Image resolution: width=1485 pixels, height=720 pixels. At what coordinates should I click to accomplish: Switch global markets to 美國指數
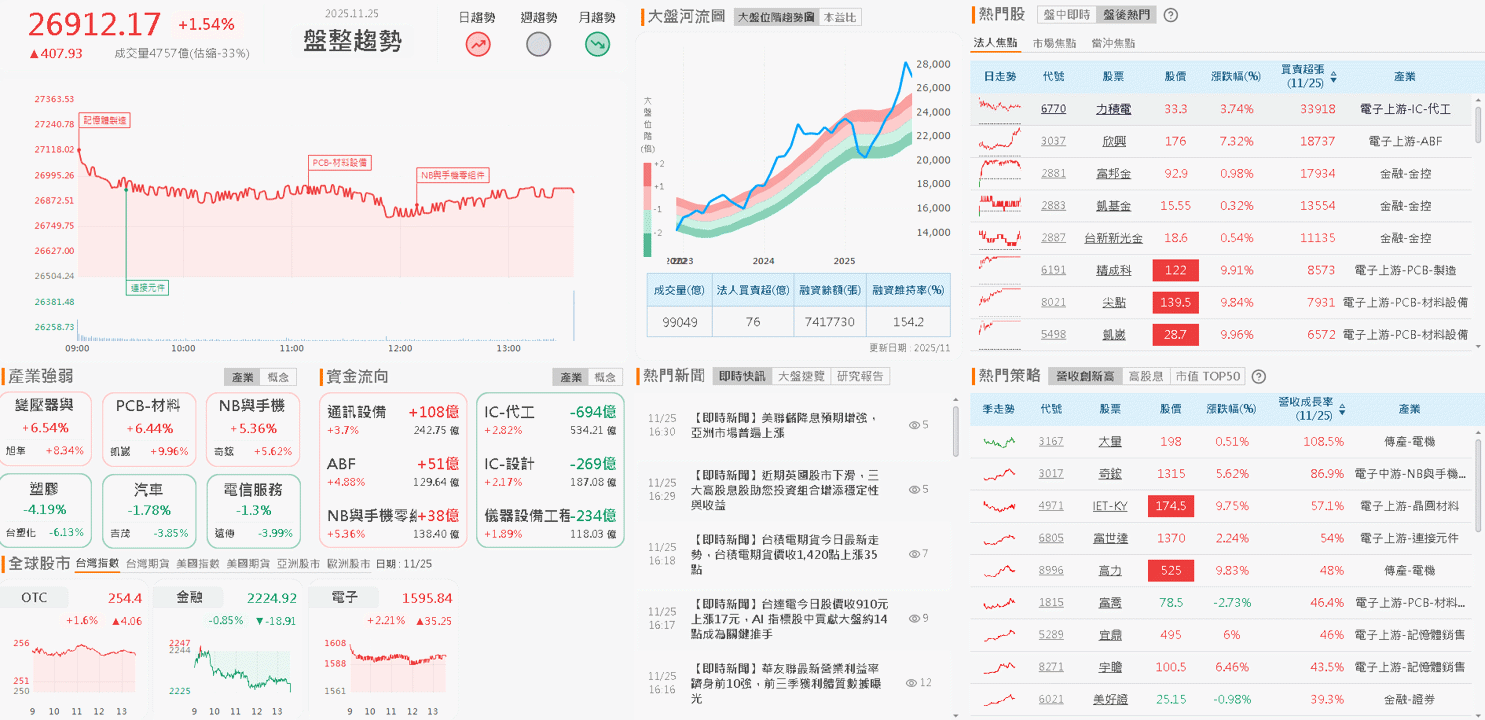[x=198, y=564]
